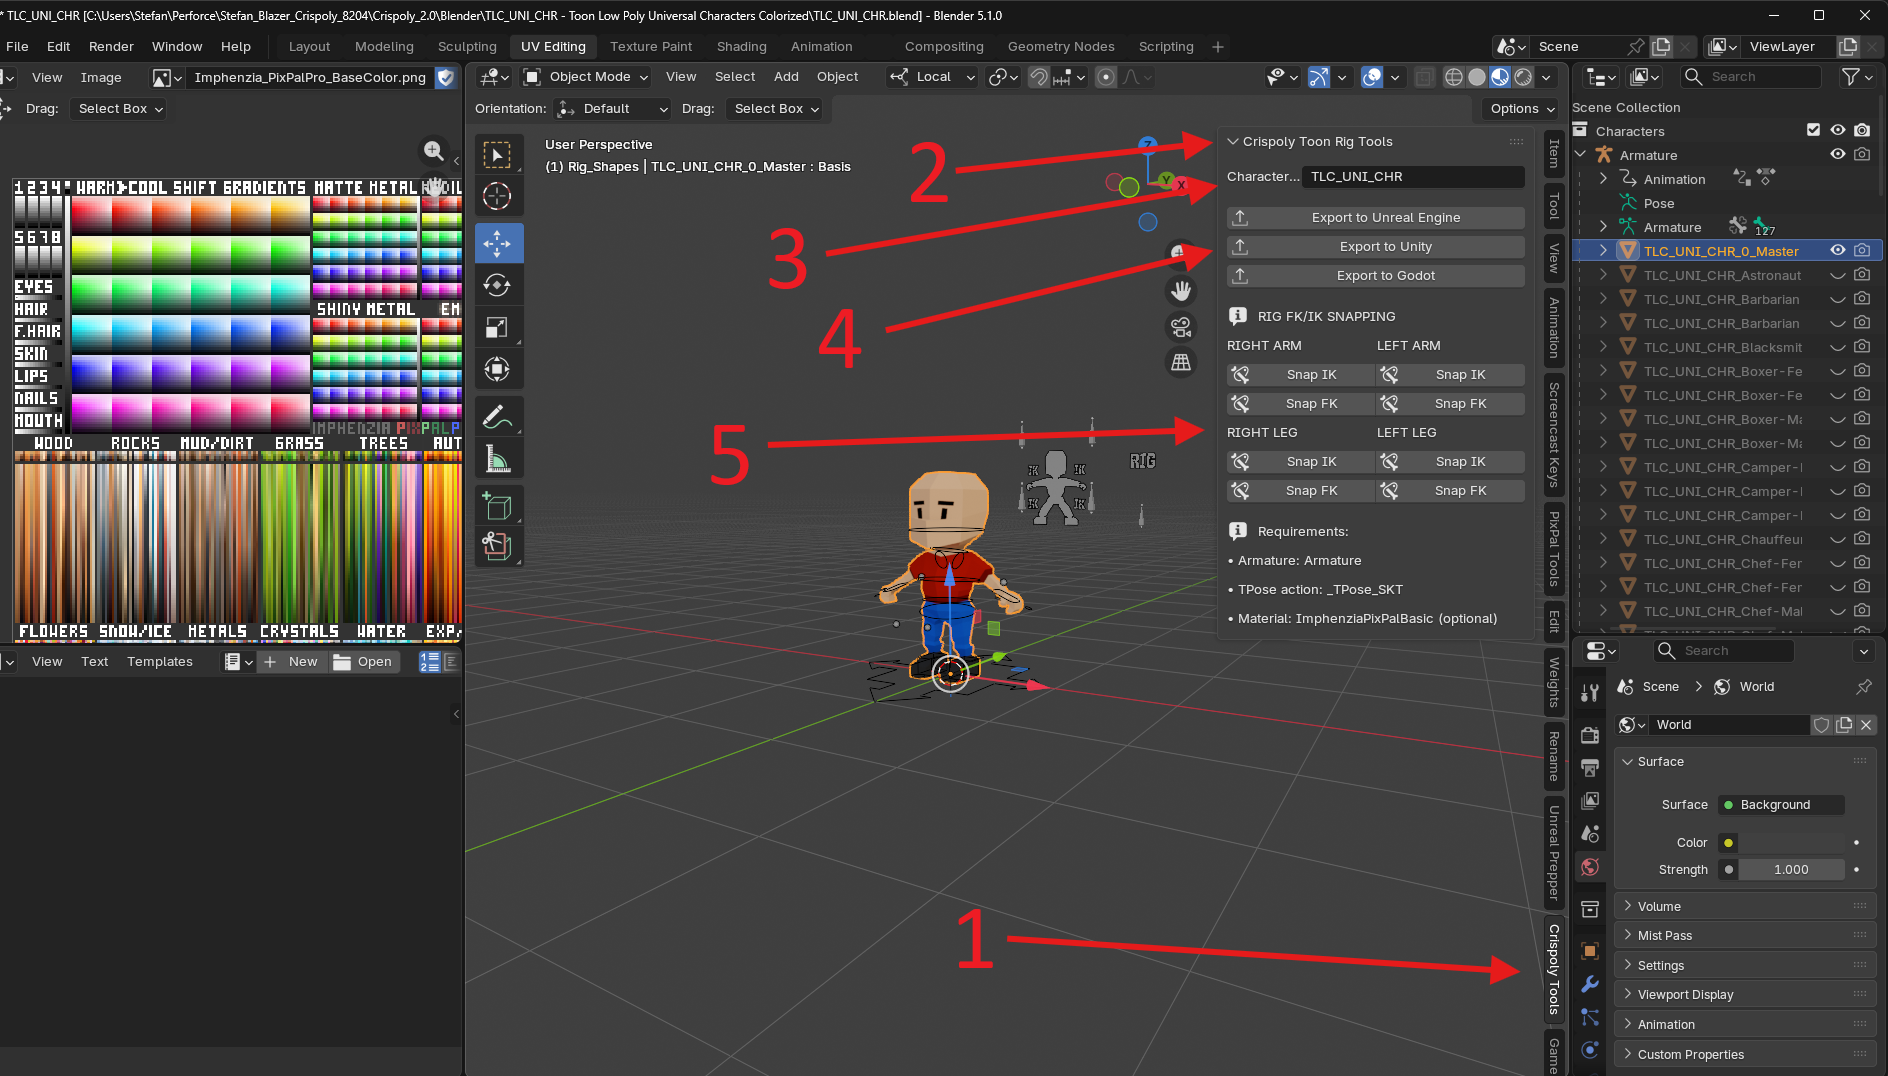Choose the Annotate pencil tool
The image size is (1888, 1076).
pyautogui.click(x=497, y=417)
